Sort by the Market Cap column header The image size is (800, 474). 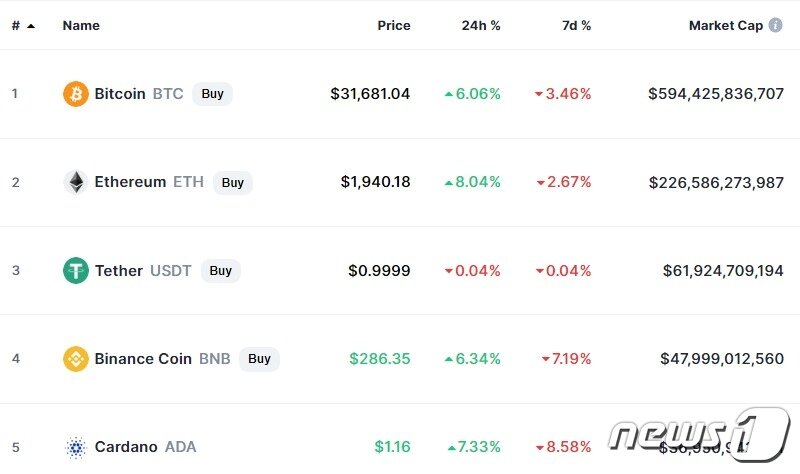click(x=726, y=26)
